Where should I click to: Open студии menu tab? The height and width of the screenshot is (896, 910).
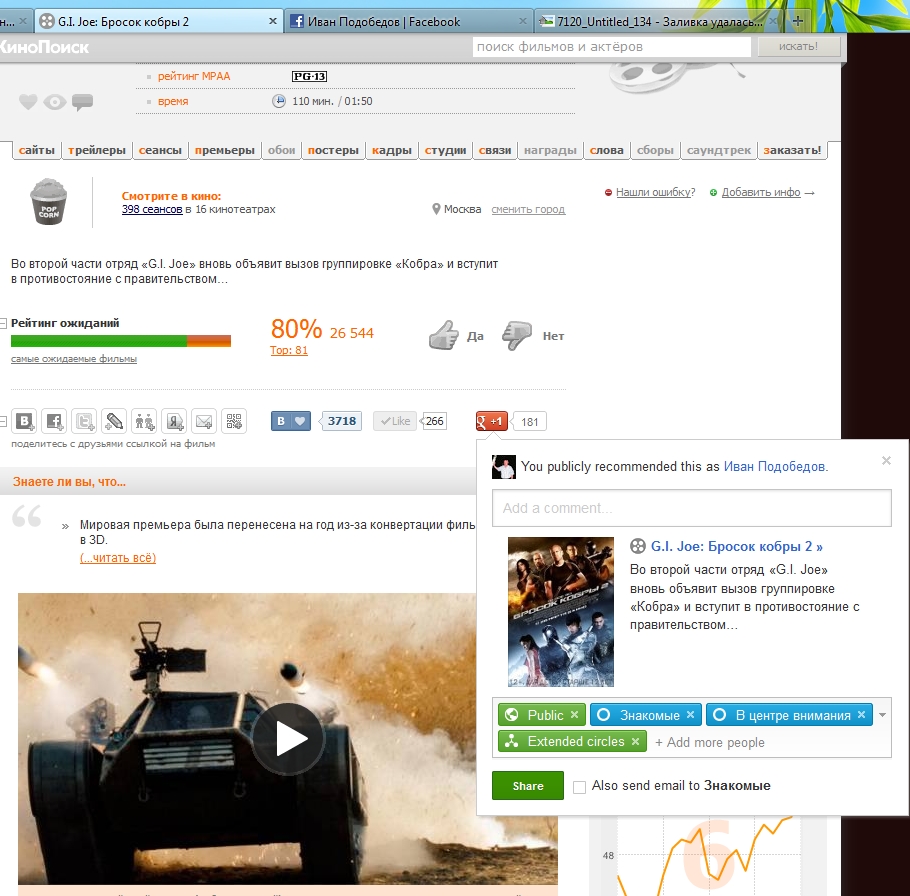445,150
